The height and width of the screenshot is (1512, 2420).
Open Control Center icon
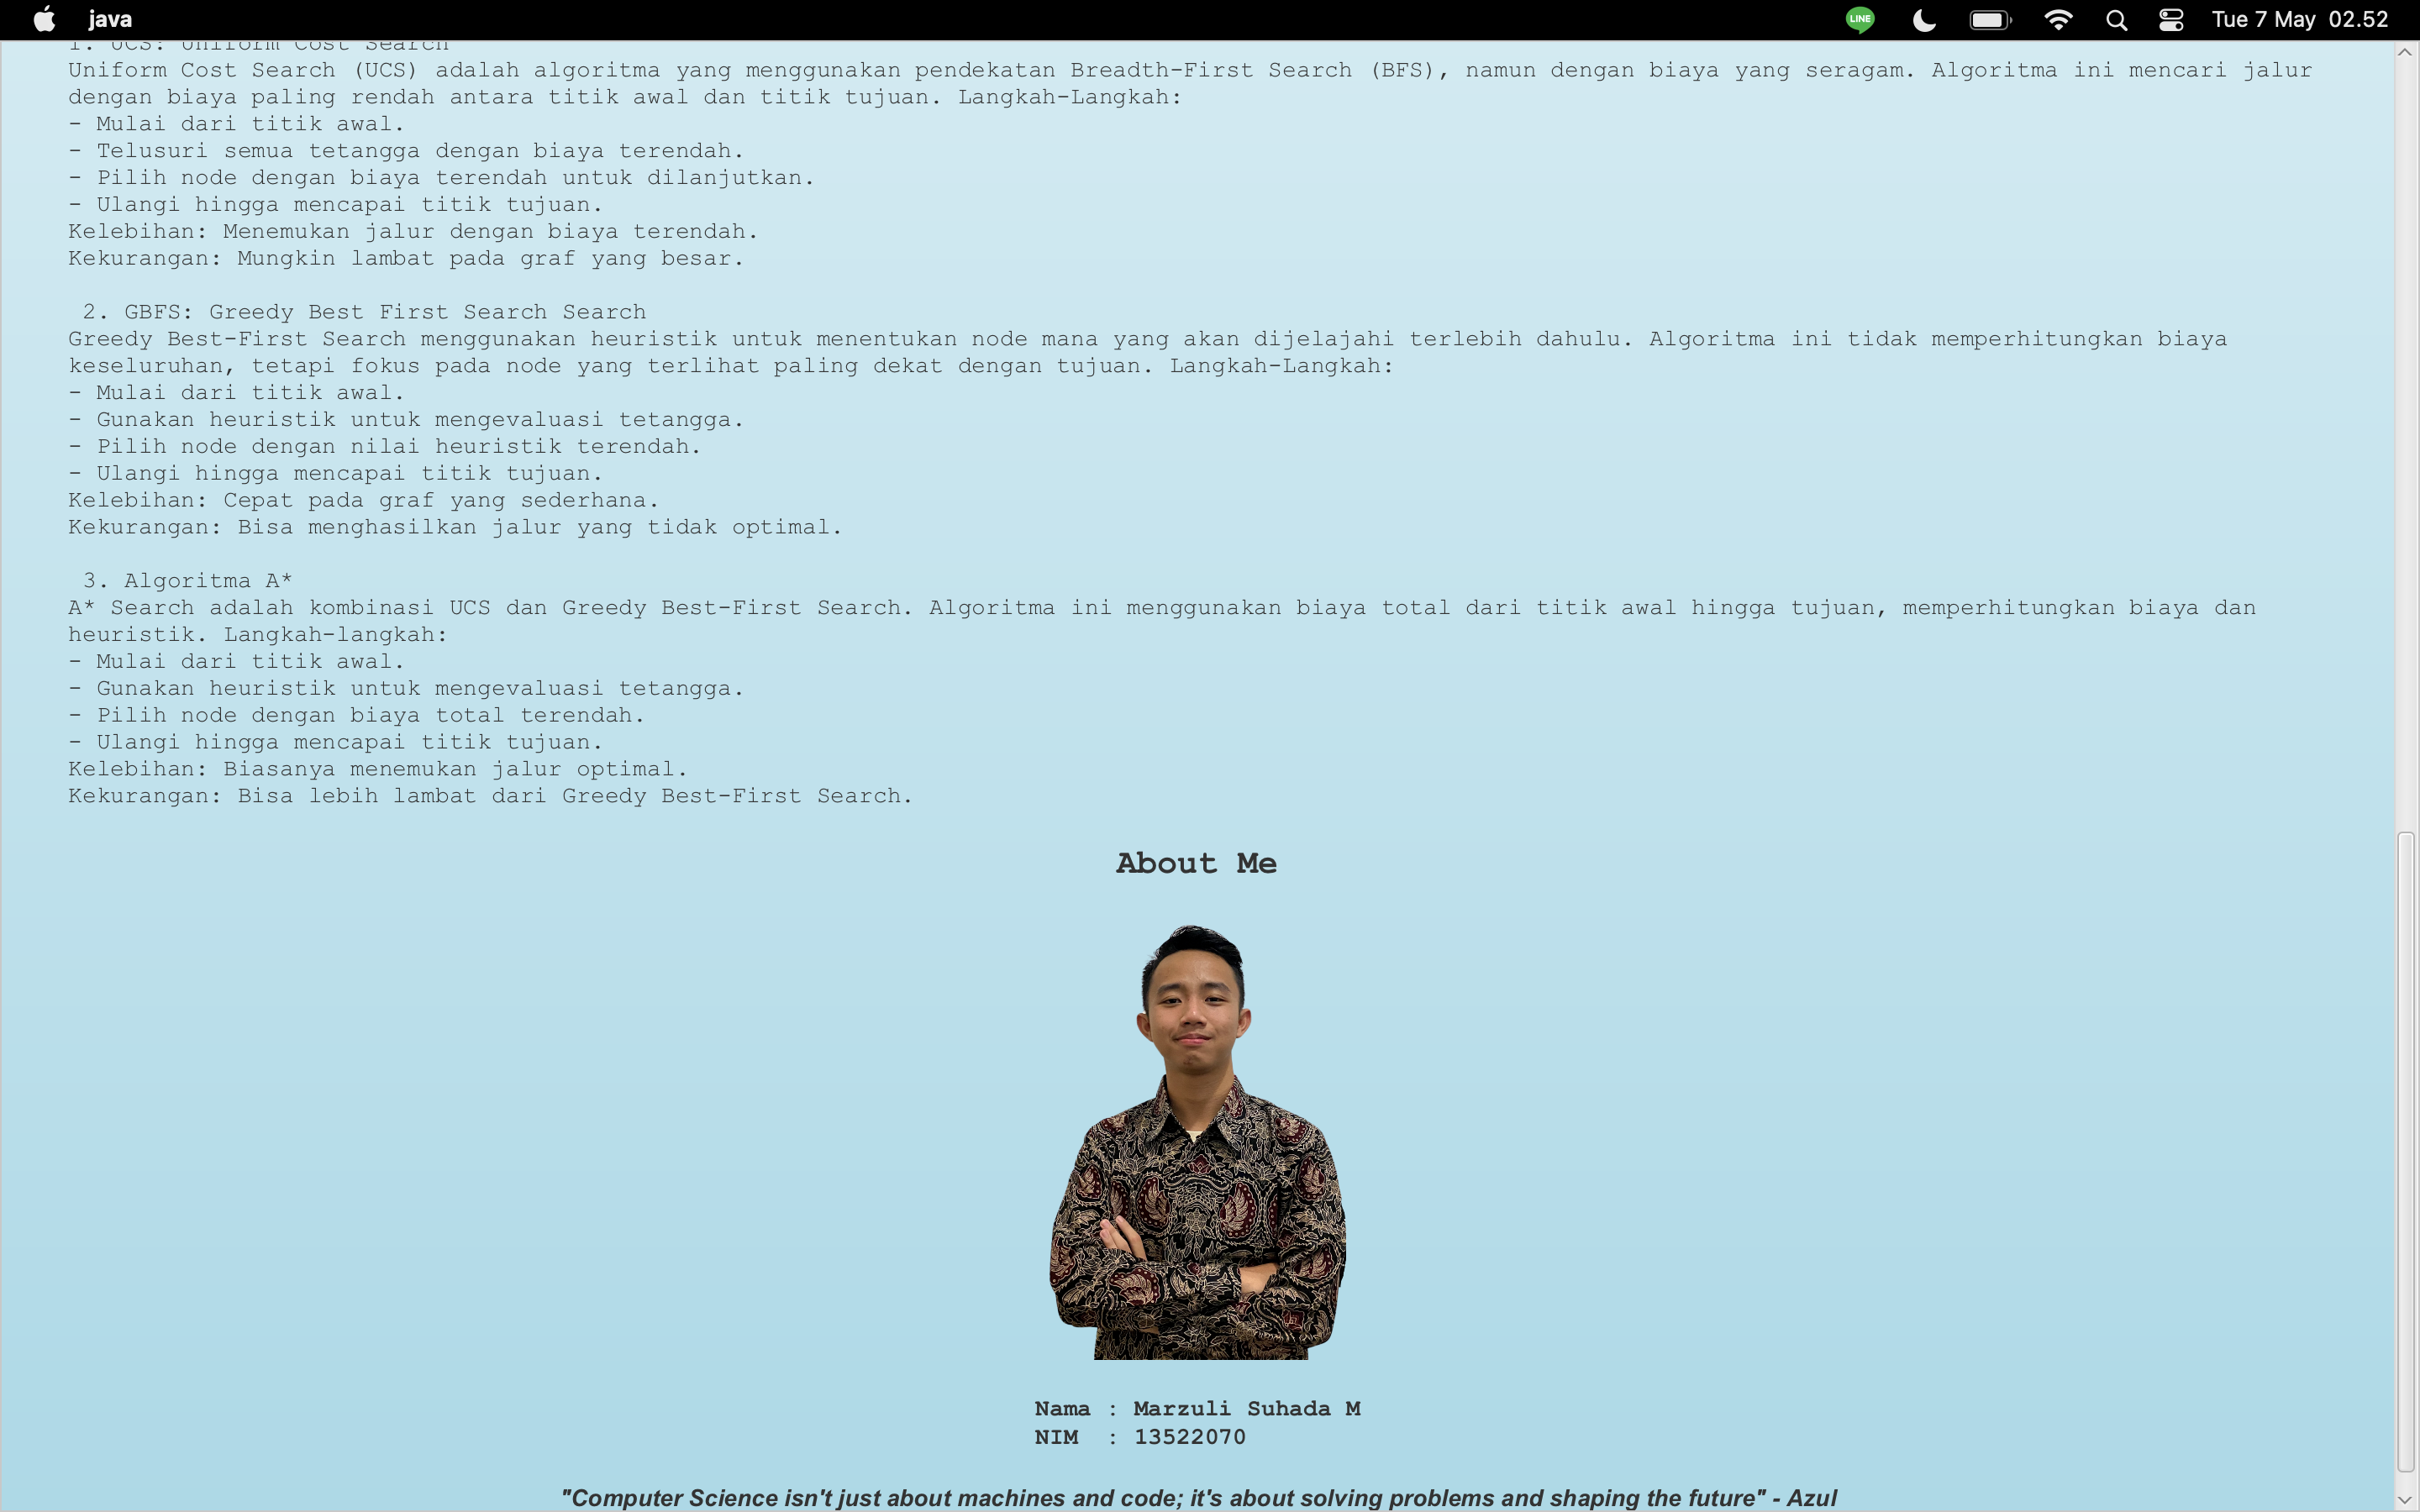point(2171,19)
